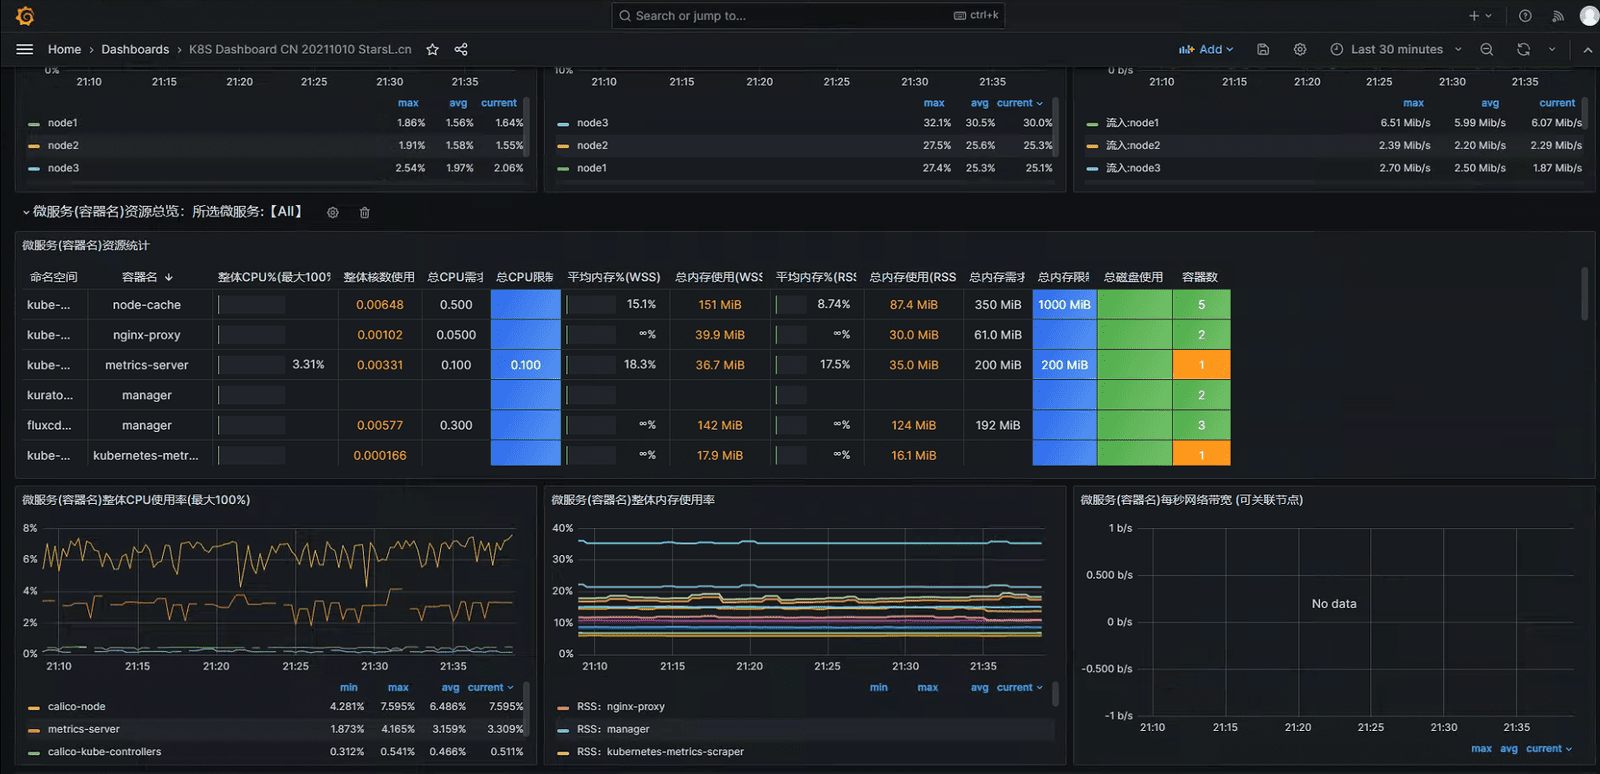Sort CPU使用率 panel legend by min
Screen dimensions: 1600x774
click(348, 688)
